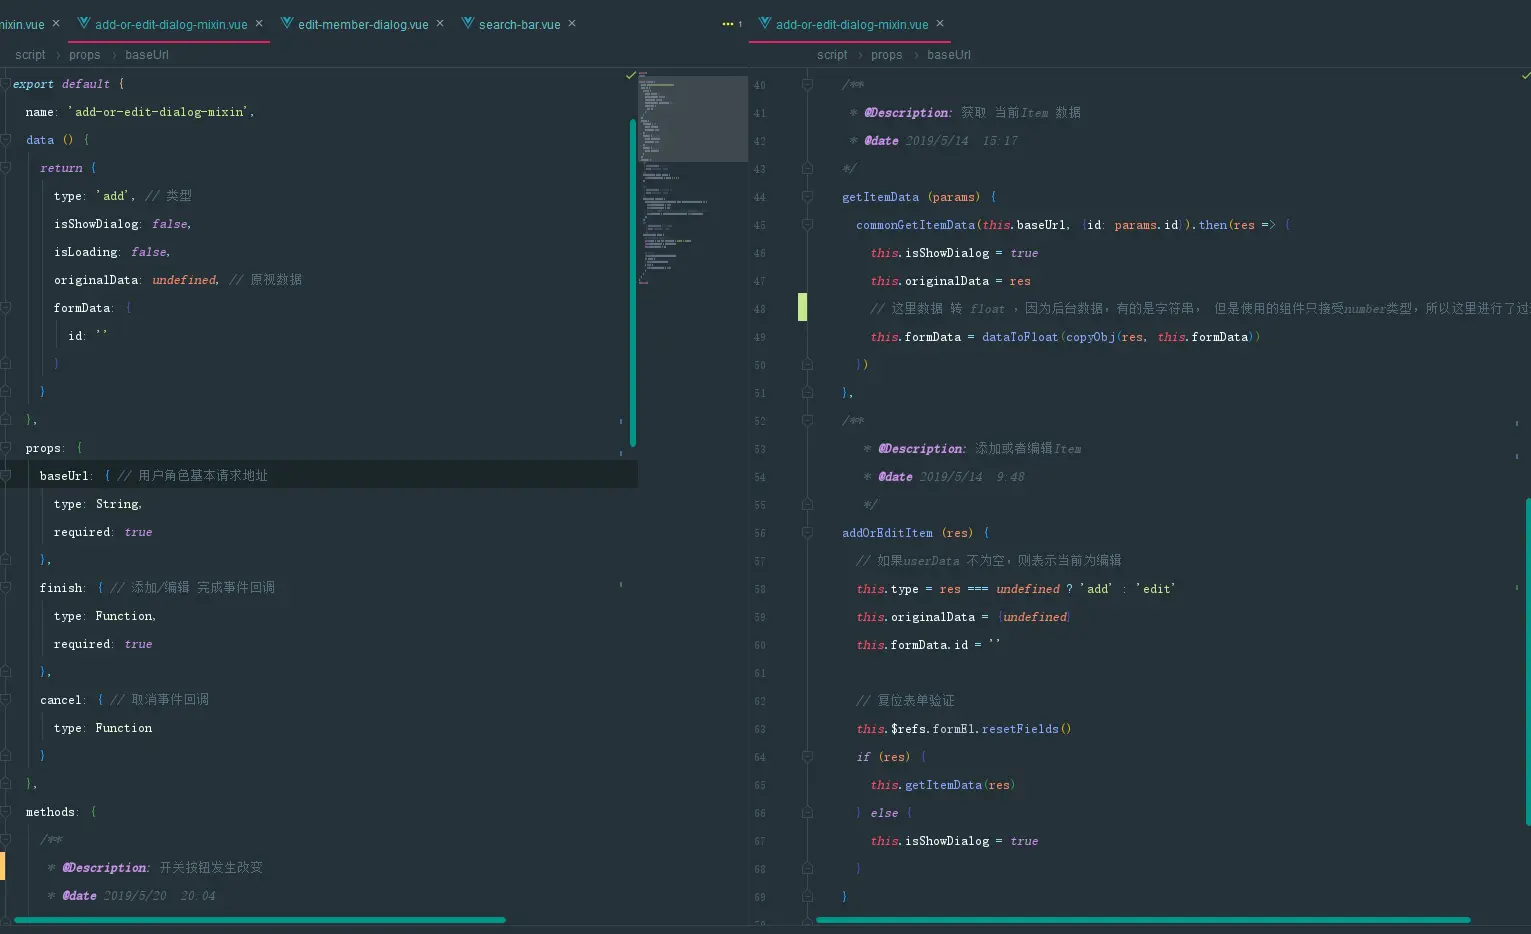Collapse the 'data ()' function fold marker
The image size is (1531, 934).
[5, 140]
